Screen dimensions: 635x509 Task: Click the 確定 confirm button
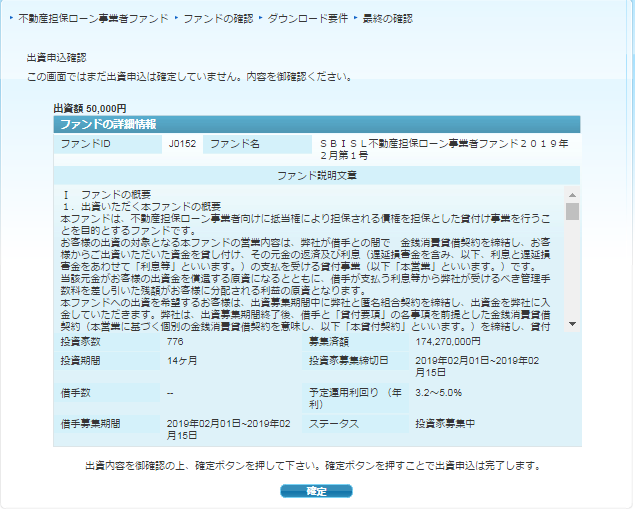click(x=316, y=491)
